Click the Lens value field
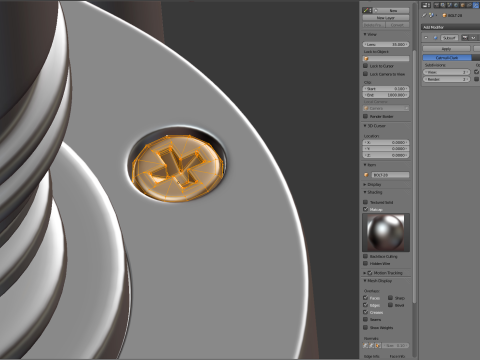This screenshot has width=480, height=360. [x=386, y=44]
